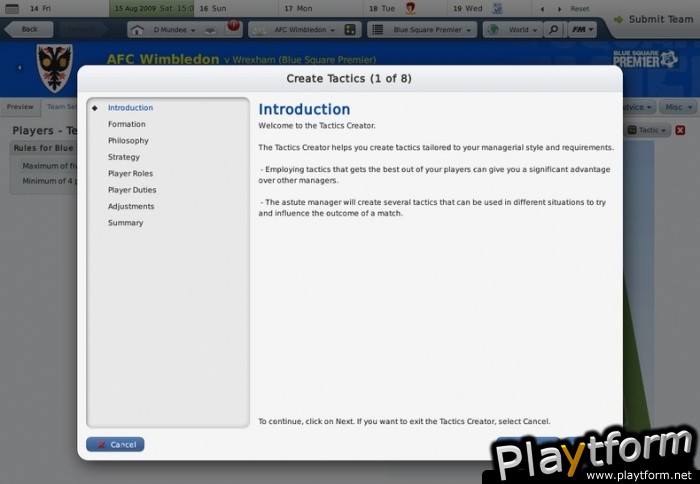The height and width of the screenshot is (484, 700).
Task: Open the D Mundee manager dropdown
Action: coord(175,30)
